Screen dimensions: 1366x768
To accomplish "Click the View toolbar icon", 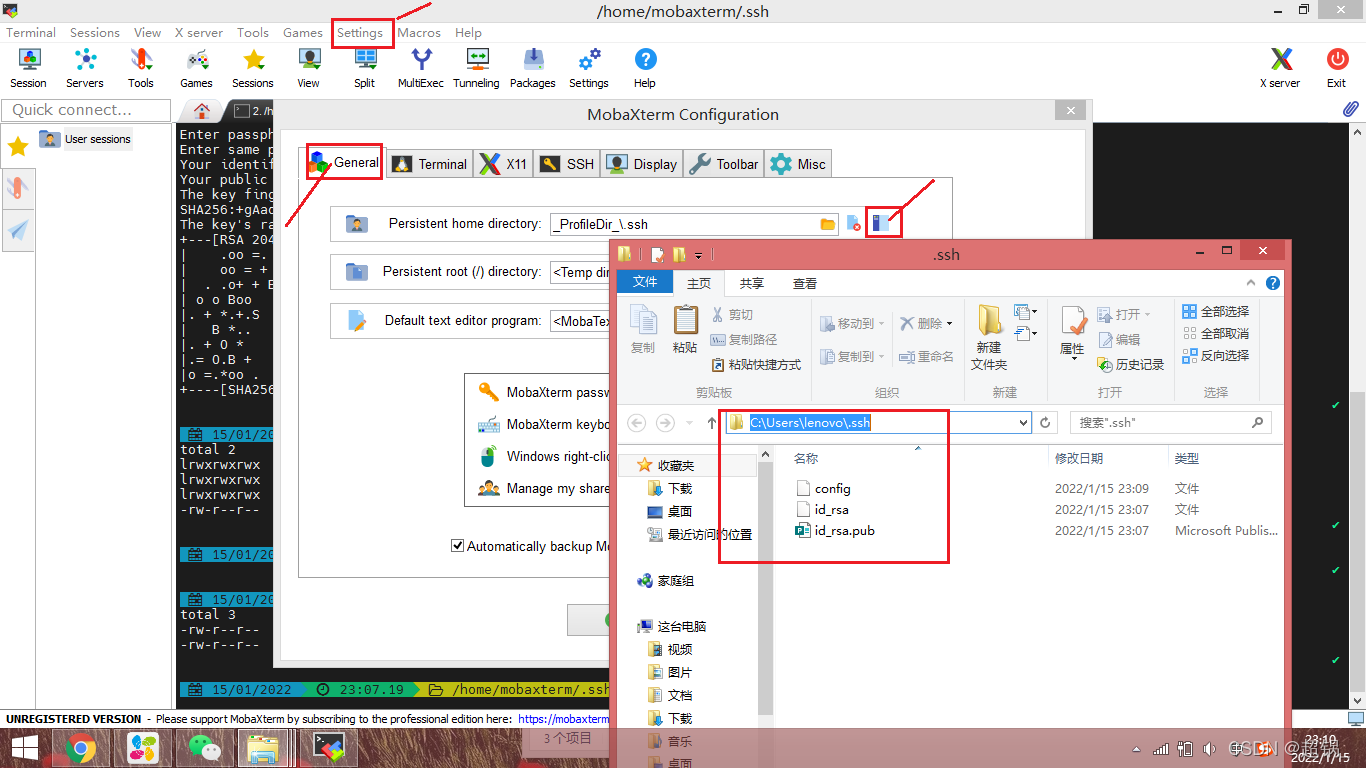I will [309, 68].
